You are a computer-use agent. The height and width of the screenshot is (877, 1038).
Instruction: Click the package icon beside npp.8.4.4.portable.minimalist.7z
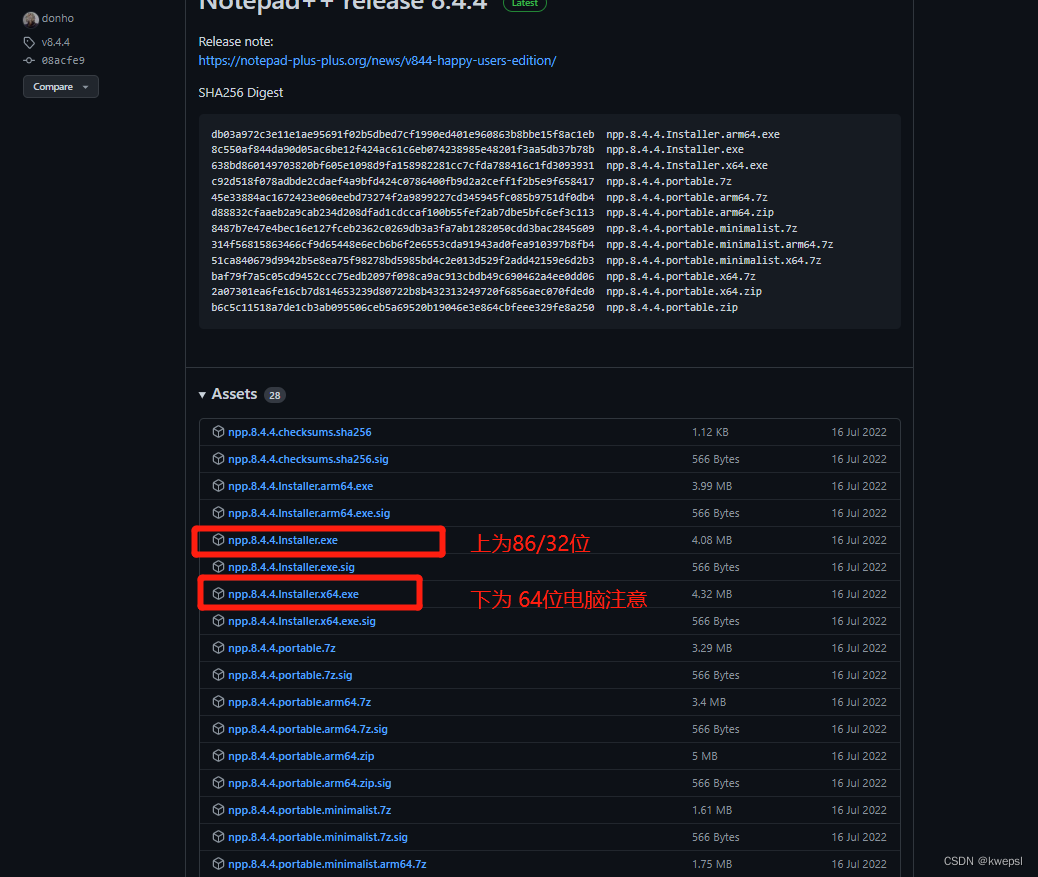point(218,810)
